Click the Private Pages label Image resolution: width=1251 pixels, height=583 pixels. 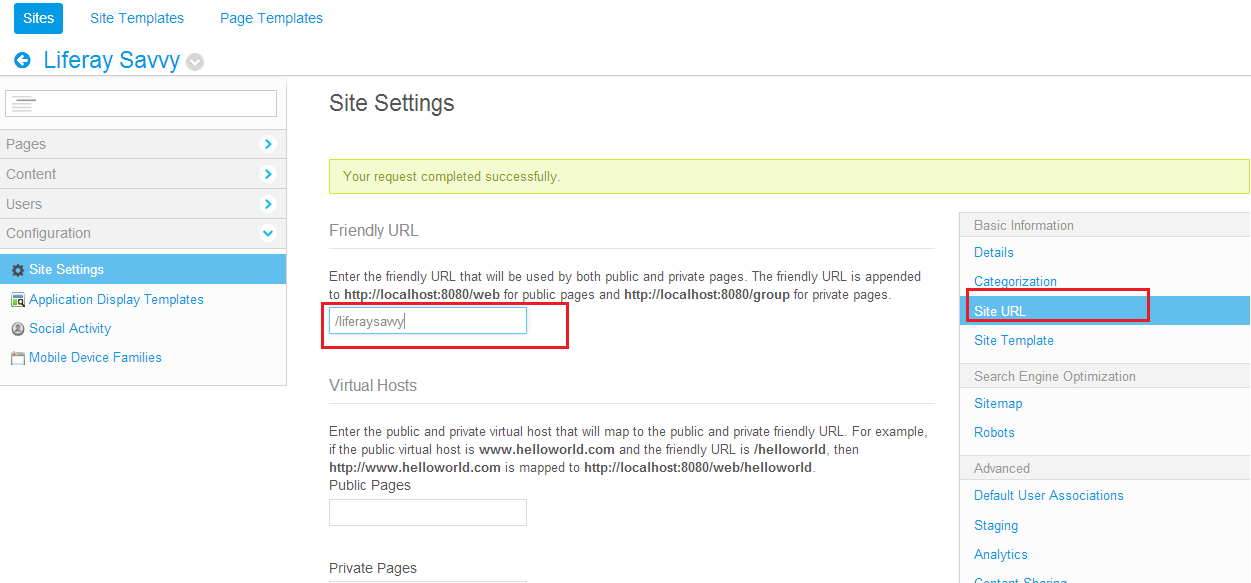pyautogui.click(x=373, y=568)
